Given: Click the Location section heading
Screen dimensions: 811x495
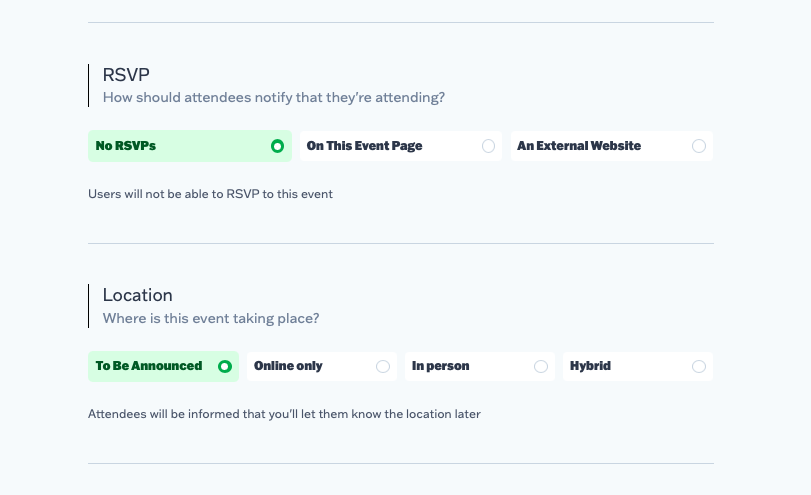Looking at the screenshot, I should [x=138, y=295].
